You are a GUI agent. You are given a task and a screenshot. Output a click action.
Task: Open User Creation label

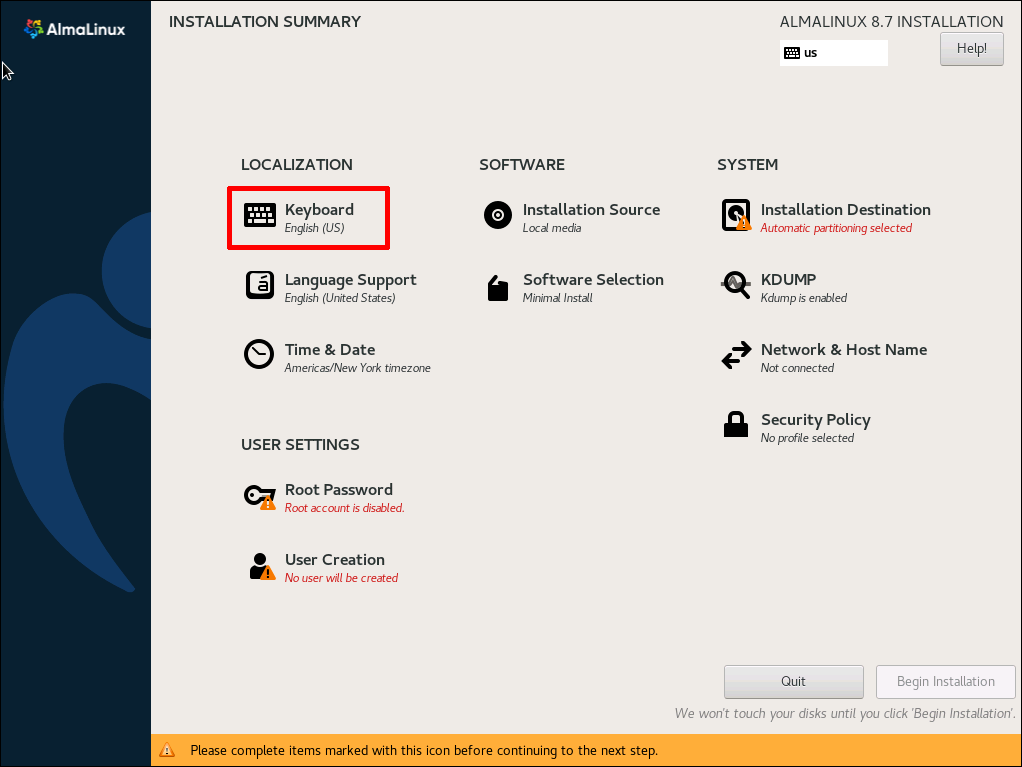tap(334, 560)
